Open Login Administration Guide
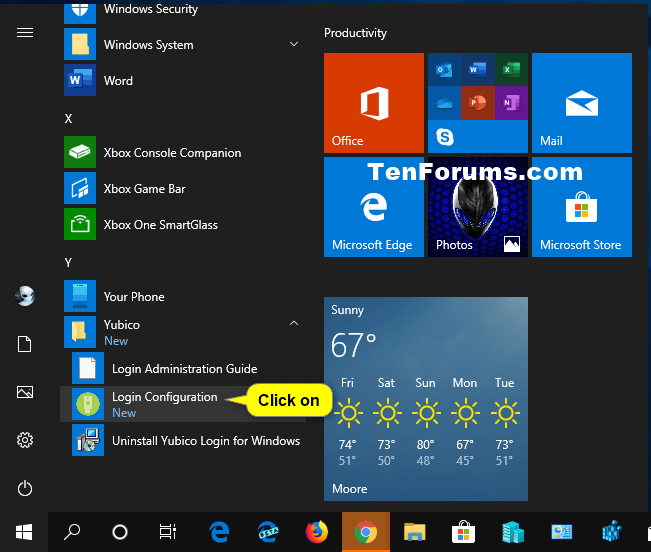Image resolution: width=651 pixels, height=552 pixels. (183, 368)
